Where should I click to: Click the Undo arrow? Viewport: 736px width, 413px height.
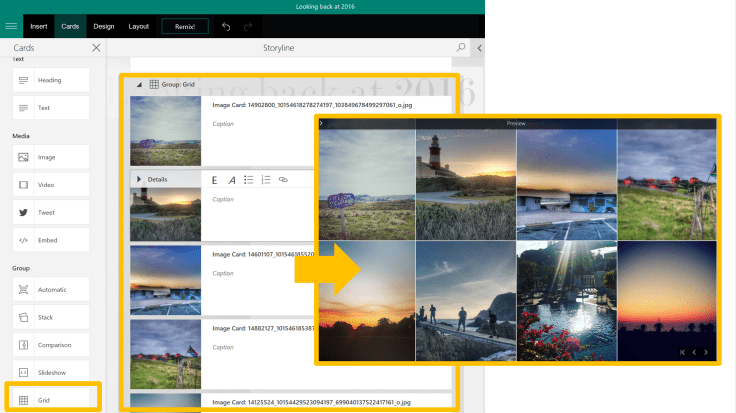[226, 26]
